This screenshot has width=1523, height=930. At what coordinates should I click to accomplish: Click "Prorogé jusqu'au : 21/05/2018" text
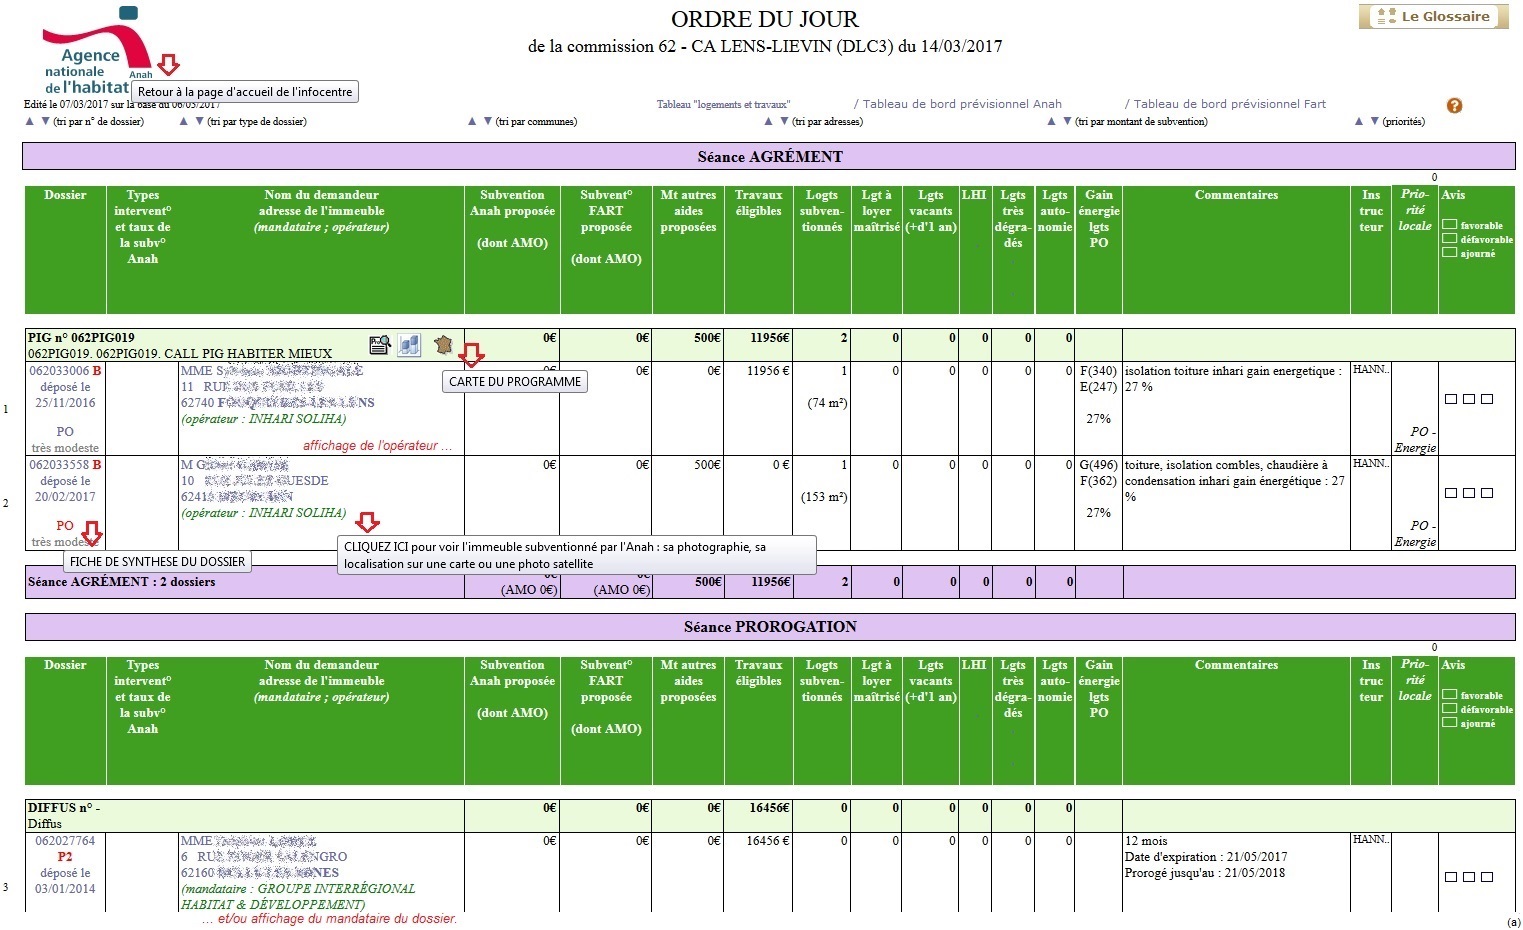(1205, 873)
